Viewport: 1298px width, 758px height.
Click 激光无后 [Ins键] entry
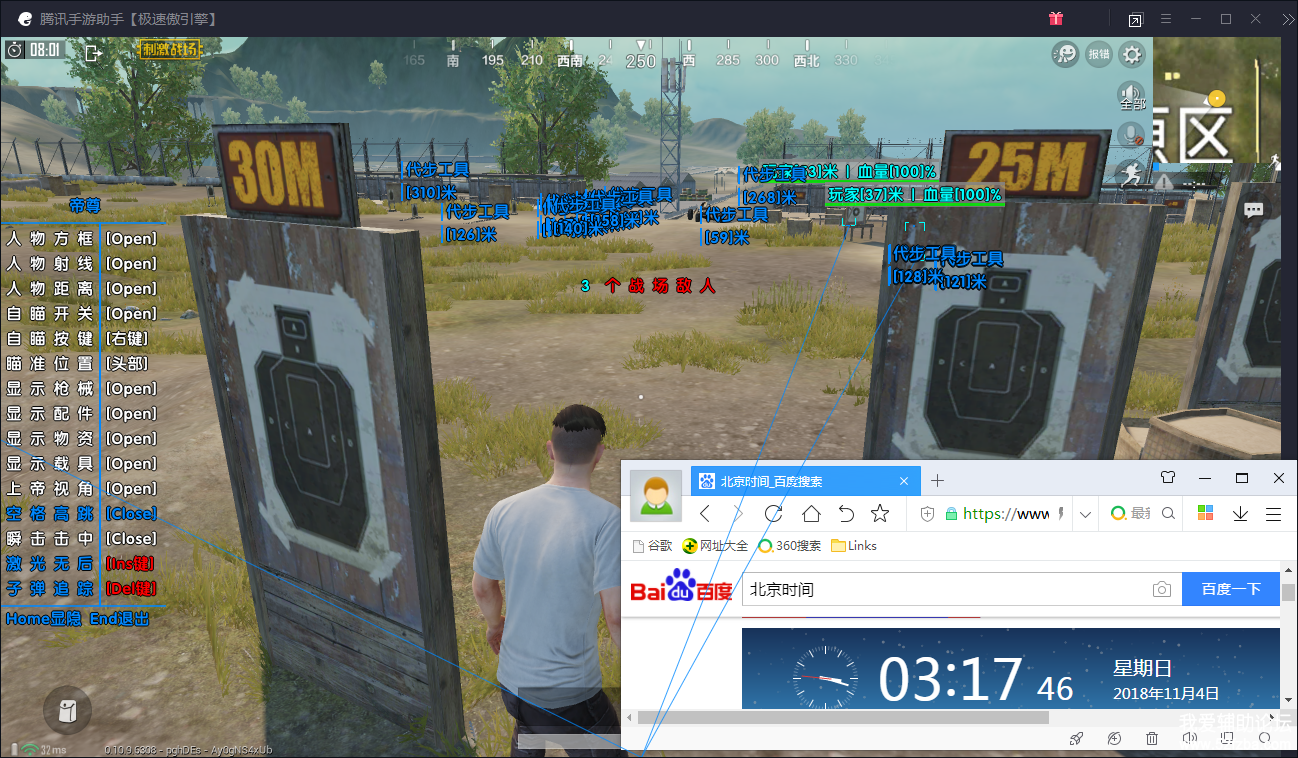(x=81, y=564)
